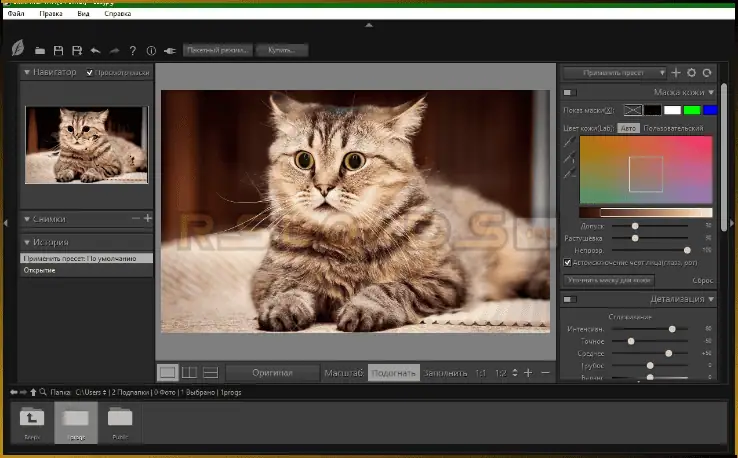
Task: Click the Пакетный режим button
Action: point(217,50)
